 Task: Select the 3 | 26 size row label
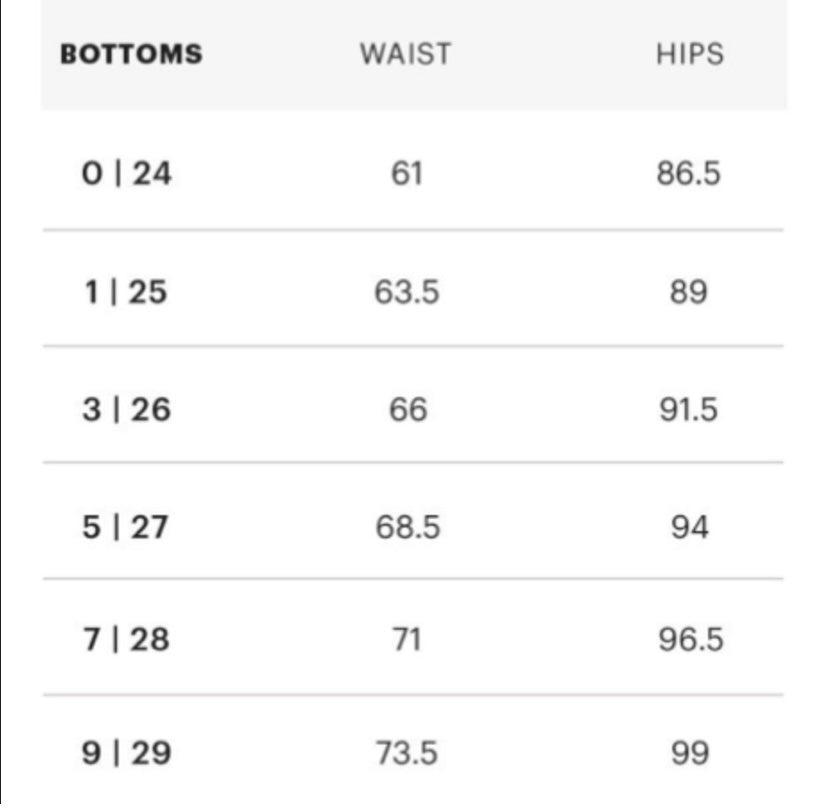(126, 409)
